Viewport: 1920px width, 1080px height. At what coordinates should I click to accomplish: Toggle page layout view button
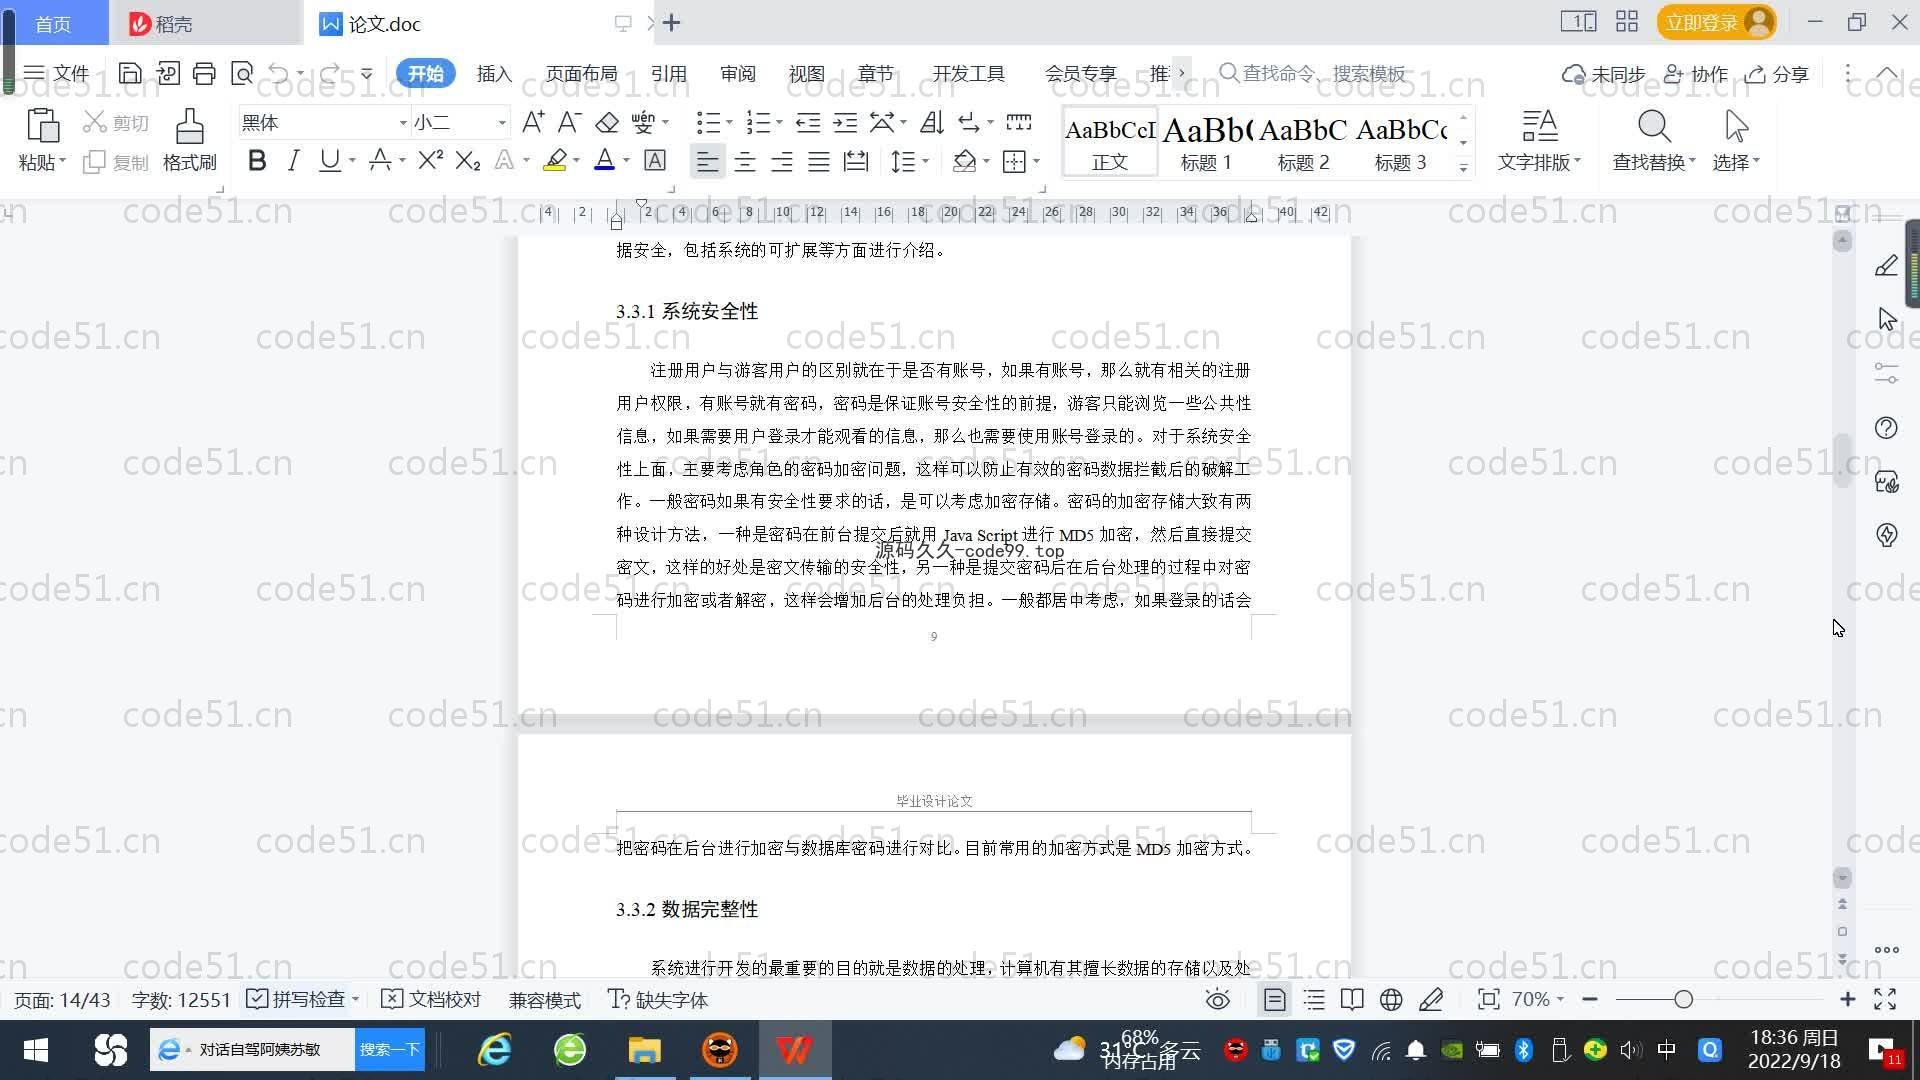pyautogui.click(x=1274, y=999)
